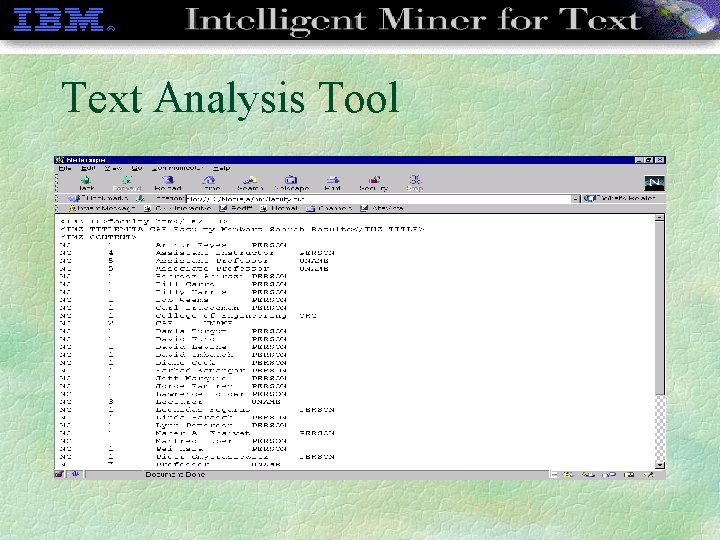720x540 pixels.
Task: Click the Forward navigation button
Action: pyautogui.click(x=127, y=183)
